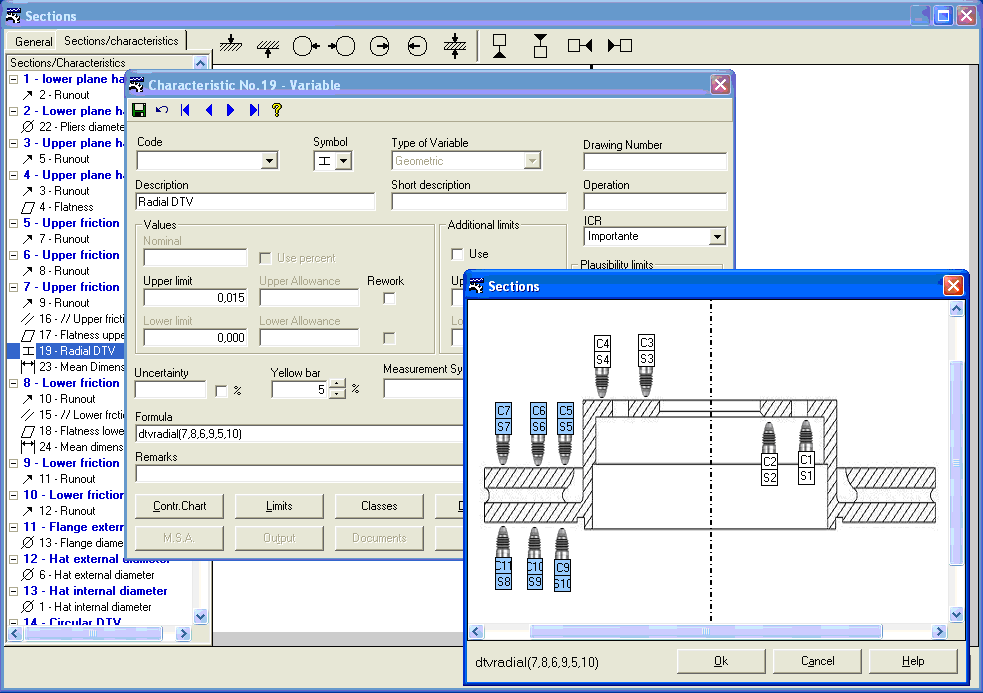The width and height of the screenshot is (983, 693).
Task: Click Cancel in Sections dialog
Action: coord(817,661)
